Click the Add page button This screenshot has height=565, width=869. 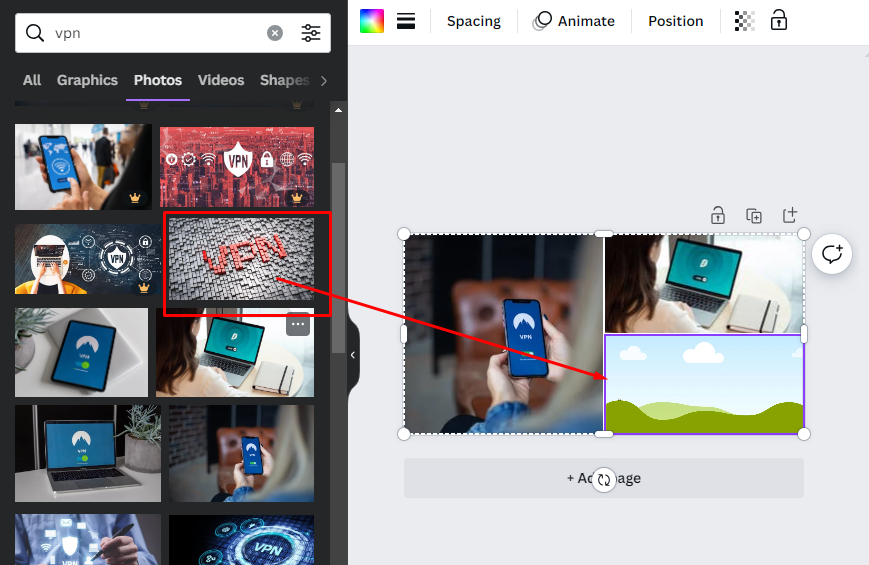point(604,478)
